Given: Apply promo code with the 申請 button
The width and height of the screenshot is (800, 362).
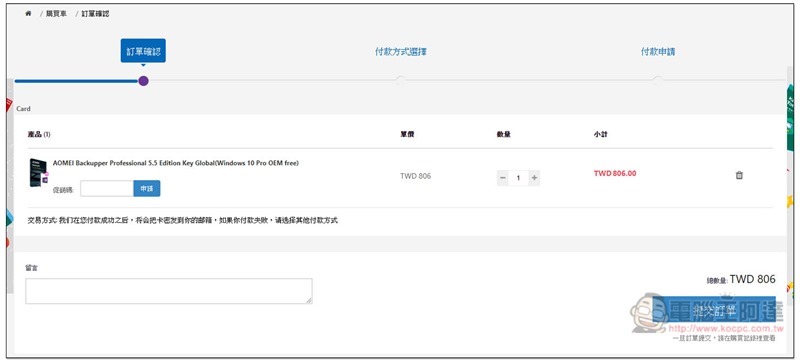Looking at the screenshot, I should (x=147, y=189).
